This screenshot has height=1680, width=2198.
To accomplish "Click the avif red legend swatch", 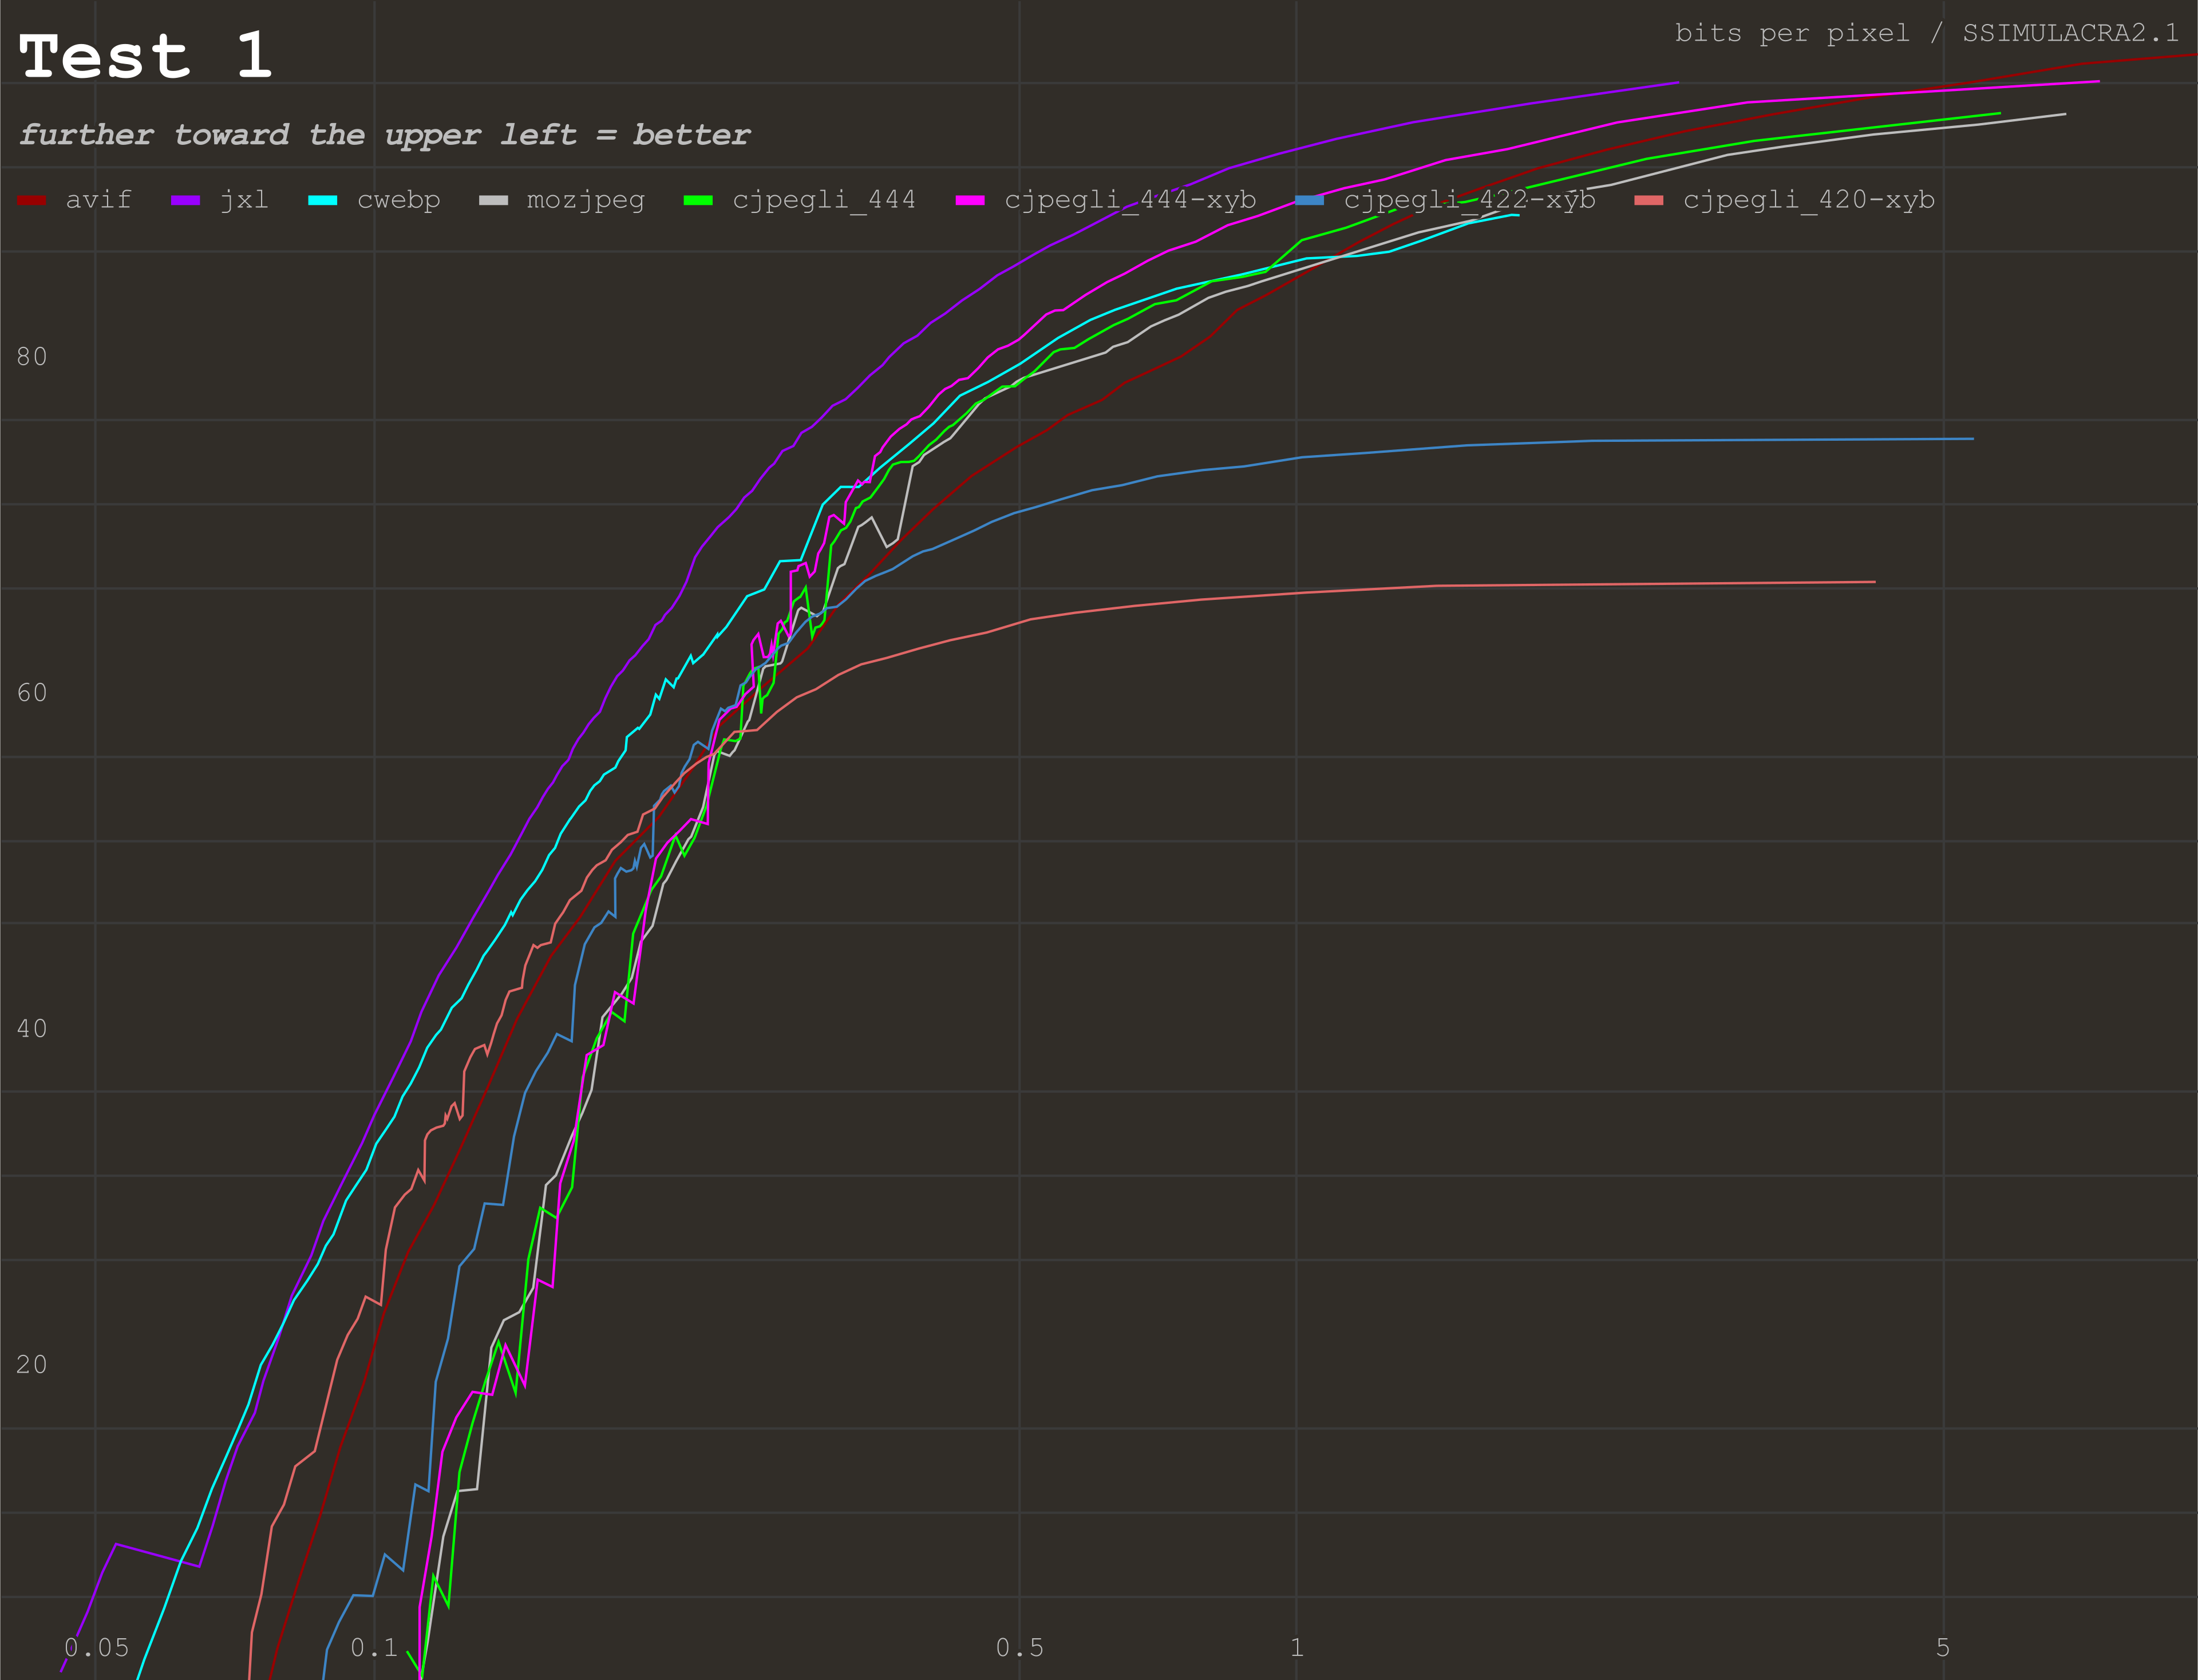I will point(32,201).
